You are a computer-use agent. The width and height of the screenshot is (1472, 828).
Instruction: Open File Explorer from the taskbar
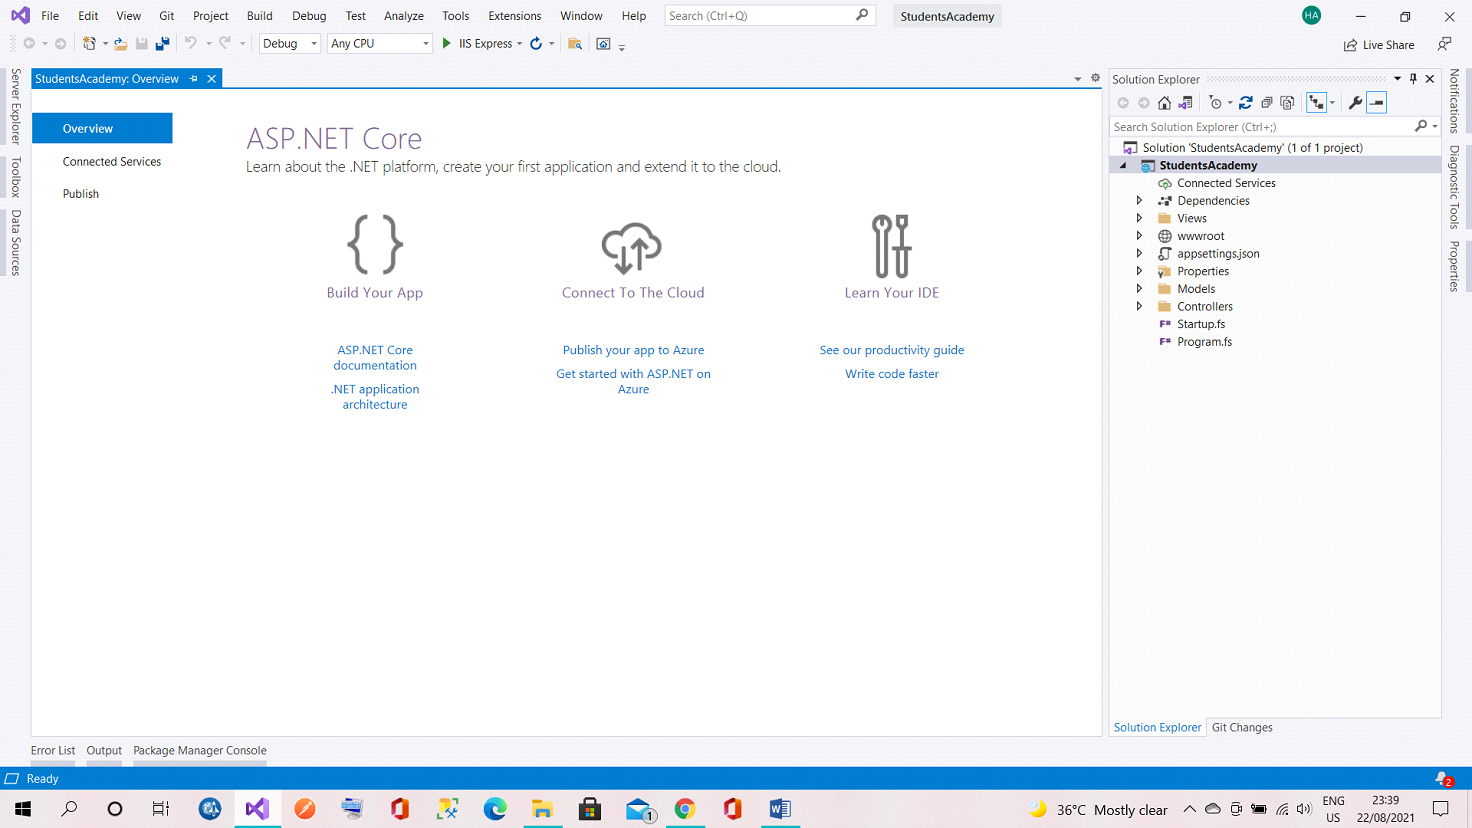point(542,809)
